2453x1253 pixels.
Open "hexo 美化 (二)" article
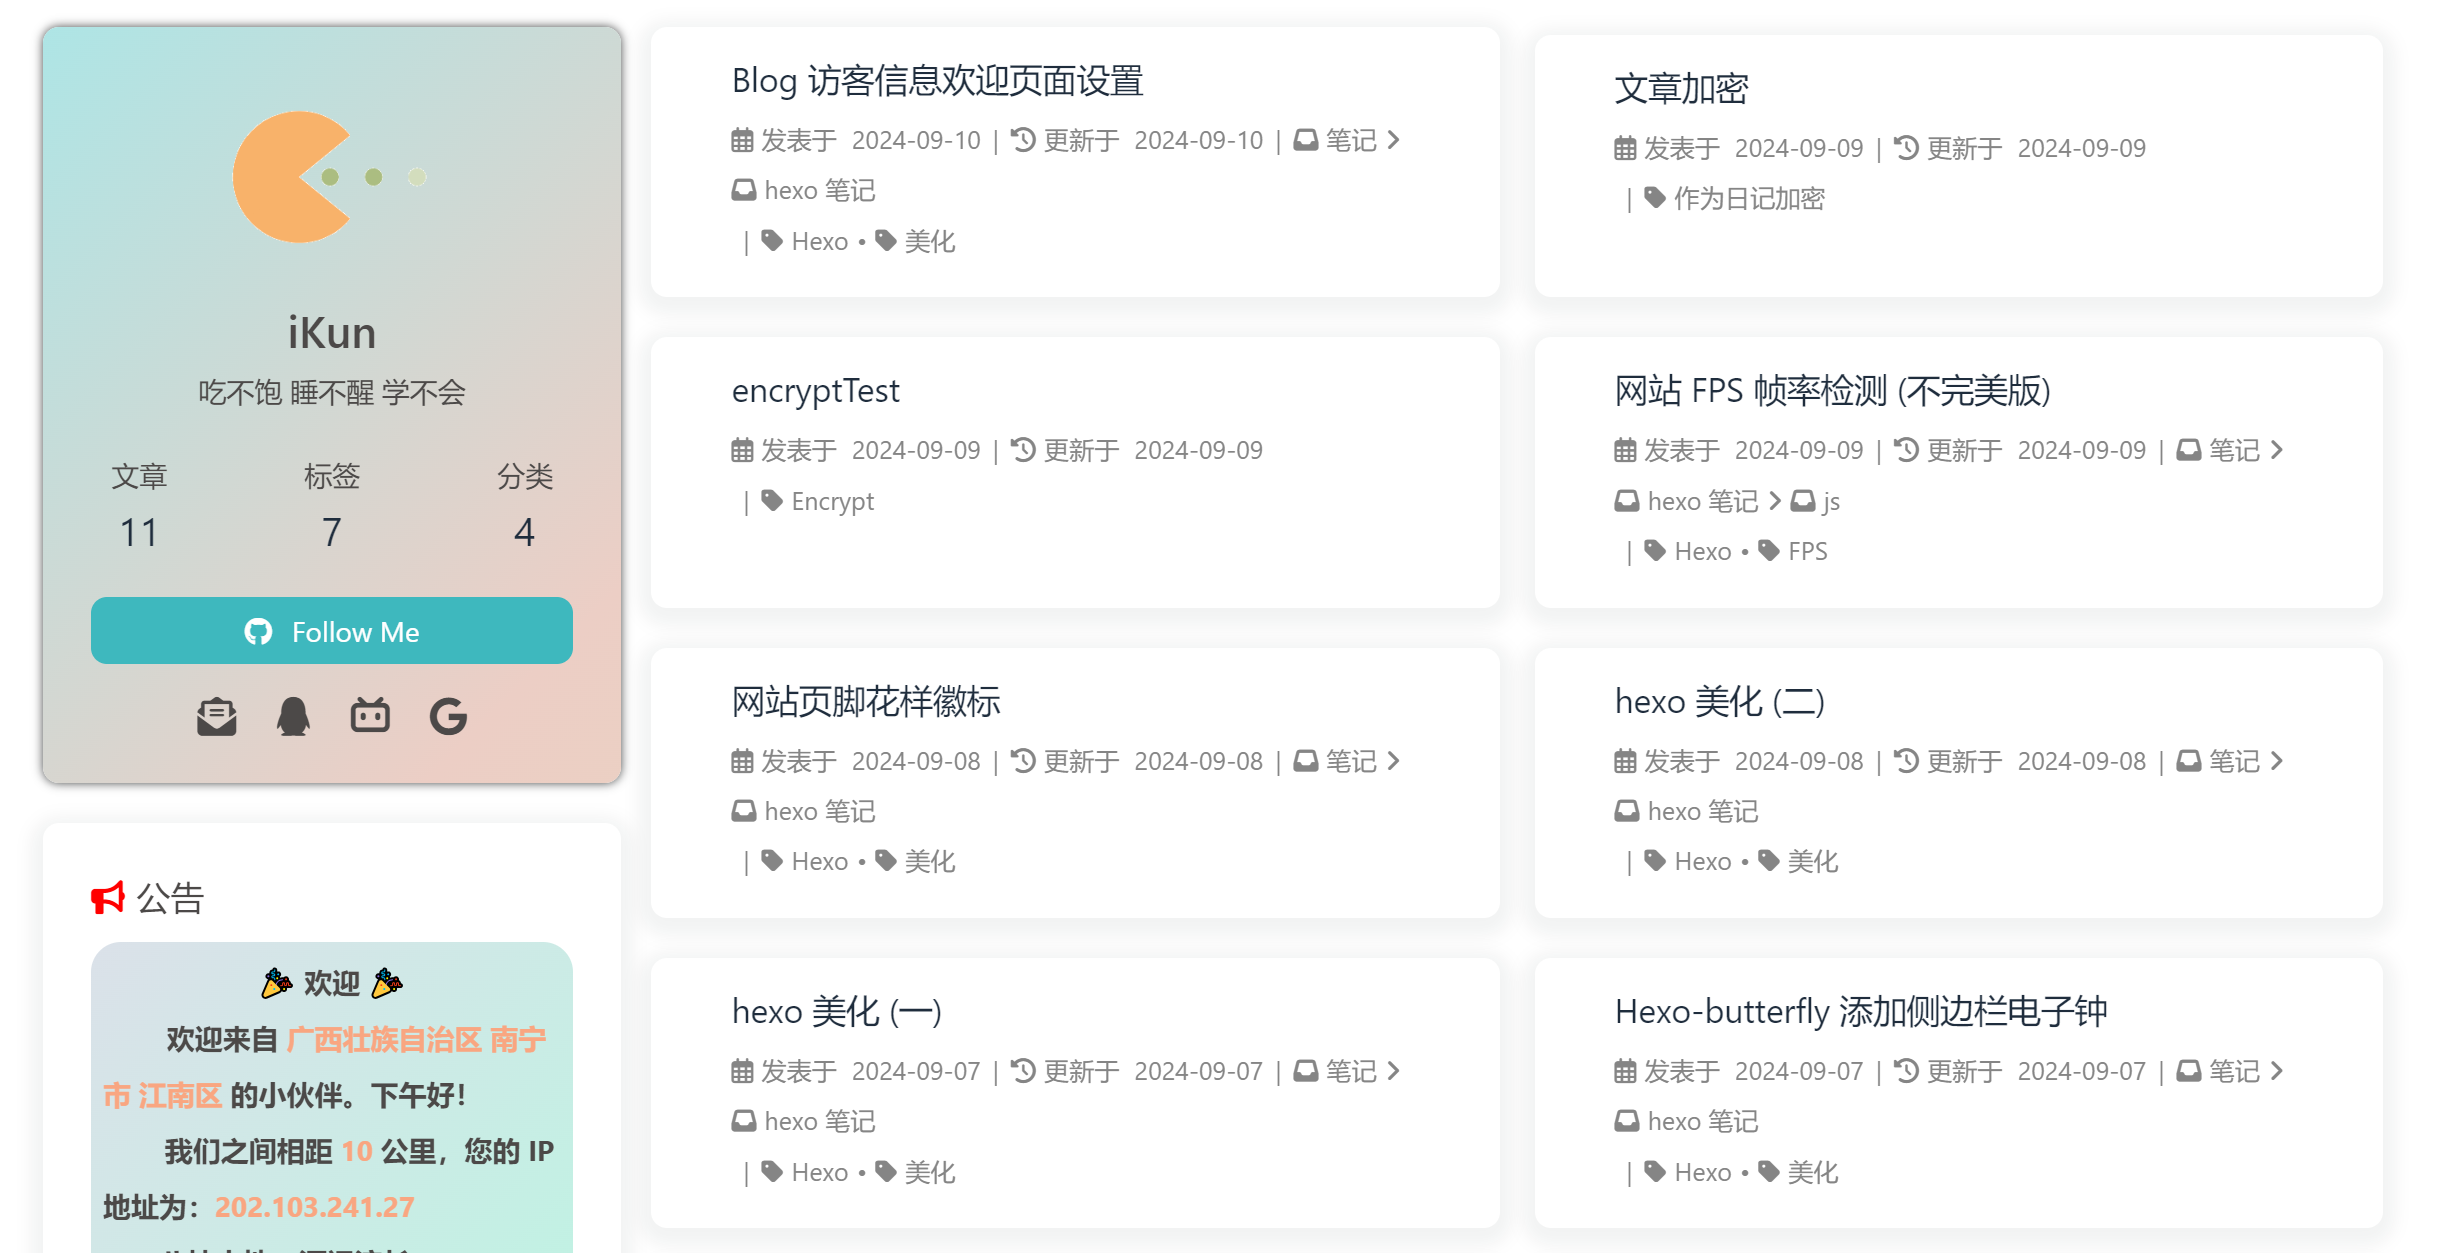coord(1720,701)
